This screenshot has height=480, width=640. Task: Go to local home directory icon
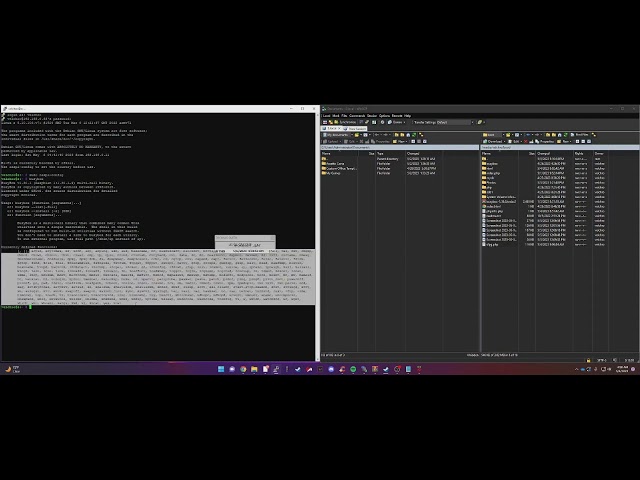point(408,135)
